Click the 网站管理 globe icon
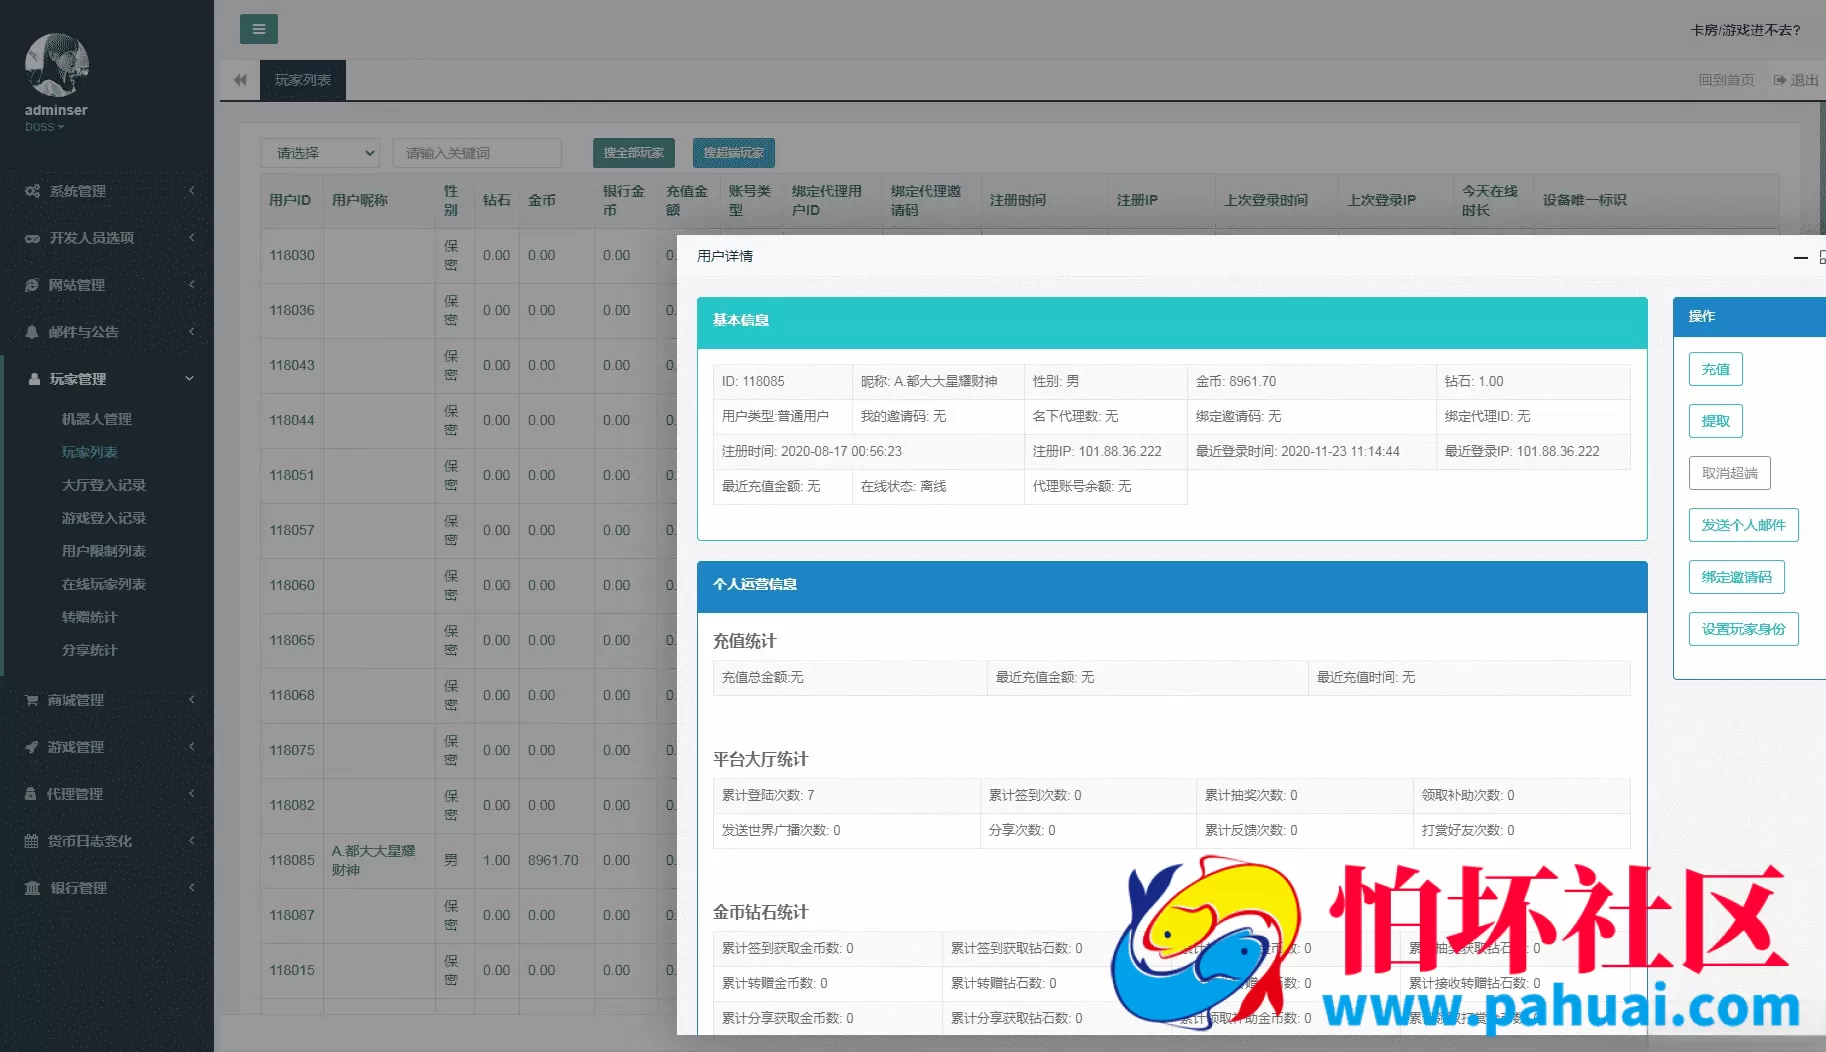The image size is (1826, 1052). tap(32, 285)
